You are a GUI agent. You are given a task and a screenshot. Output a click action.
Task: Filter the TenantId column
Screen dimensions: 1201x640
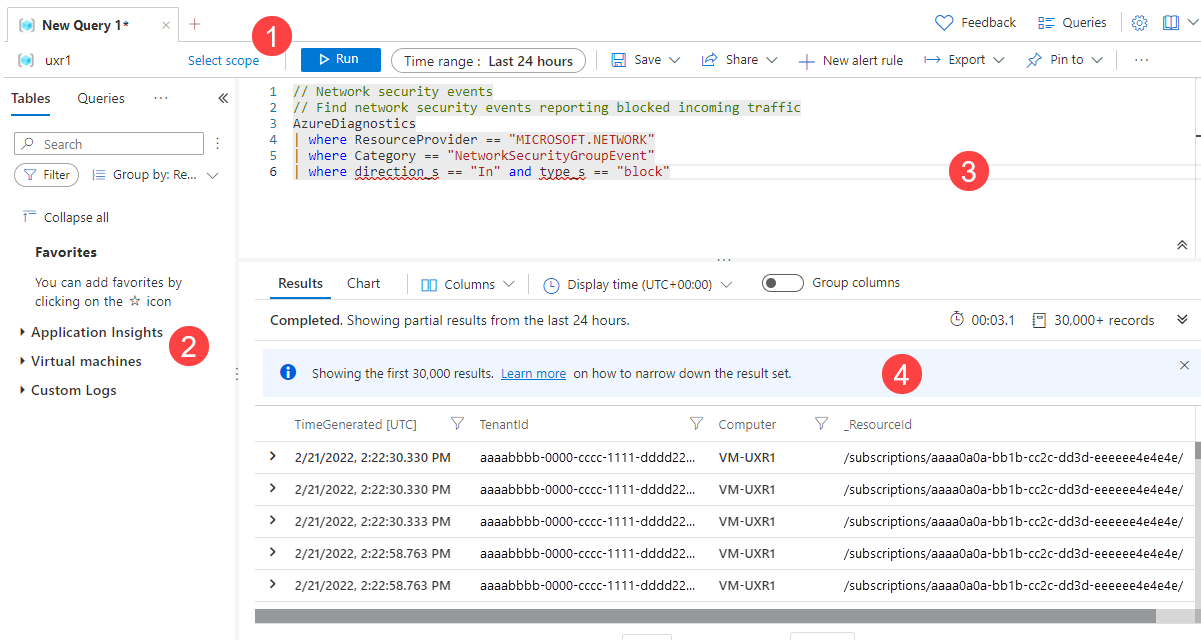click(696, 424)
